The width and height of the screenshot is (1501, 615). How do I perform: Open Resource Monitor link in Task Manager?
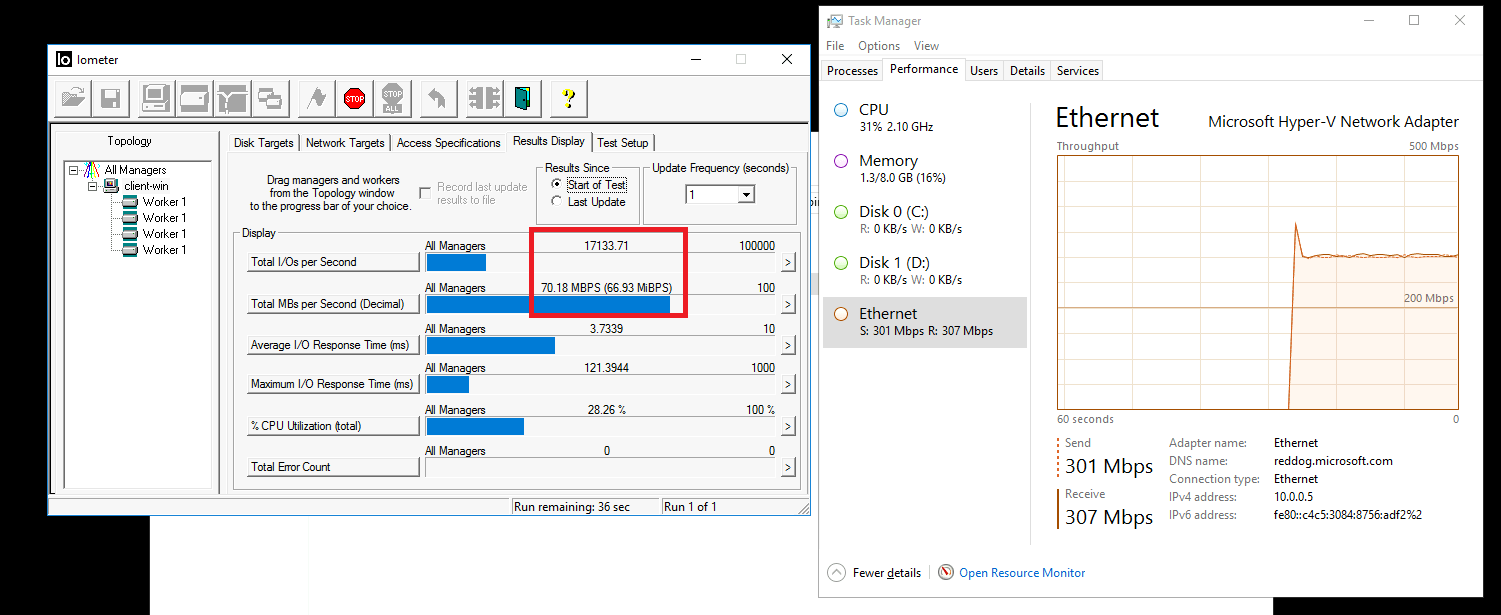point(1022,573)
